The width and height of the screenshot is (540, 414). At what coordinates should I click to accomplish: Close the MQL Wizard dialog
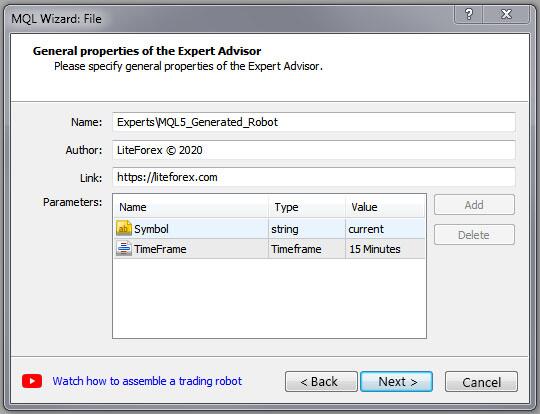[506, 14]
